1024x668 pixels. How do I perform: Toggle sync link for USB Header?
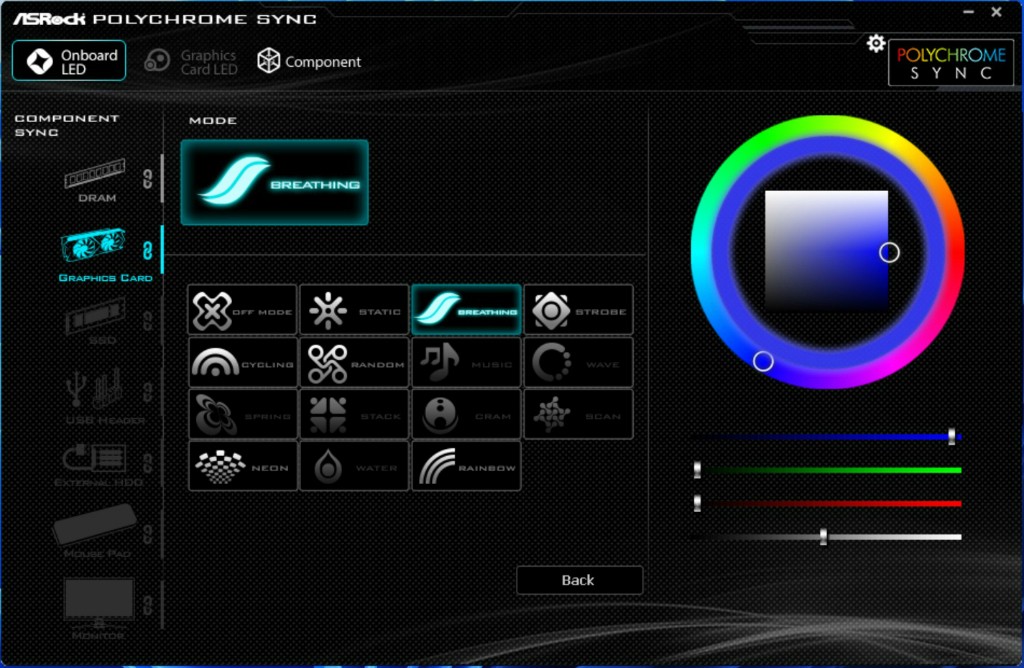148,392
